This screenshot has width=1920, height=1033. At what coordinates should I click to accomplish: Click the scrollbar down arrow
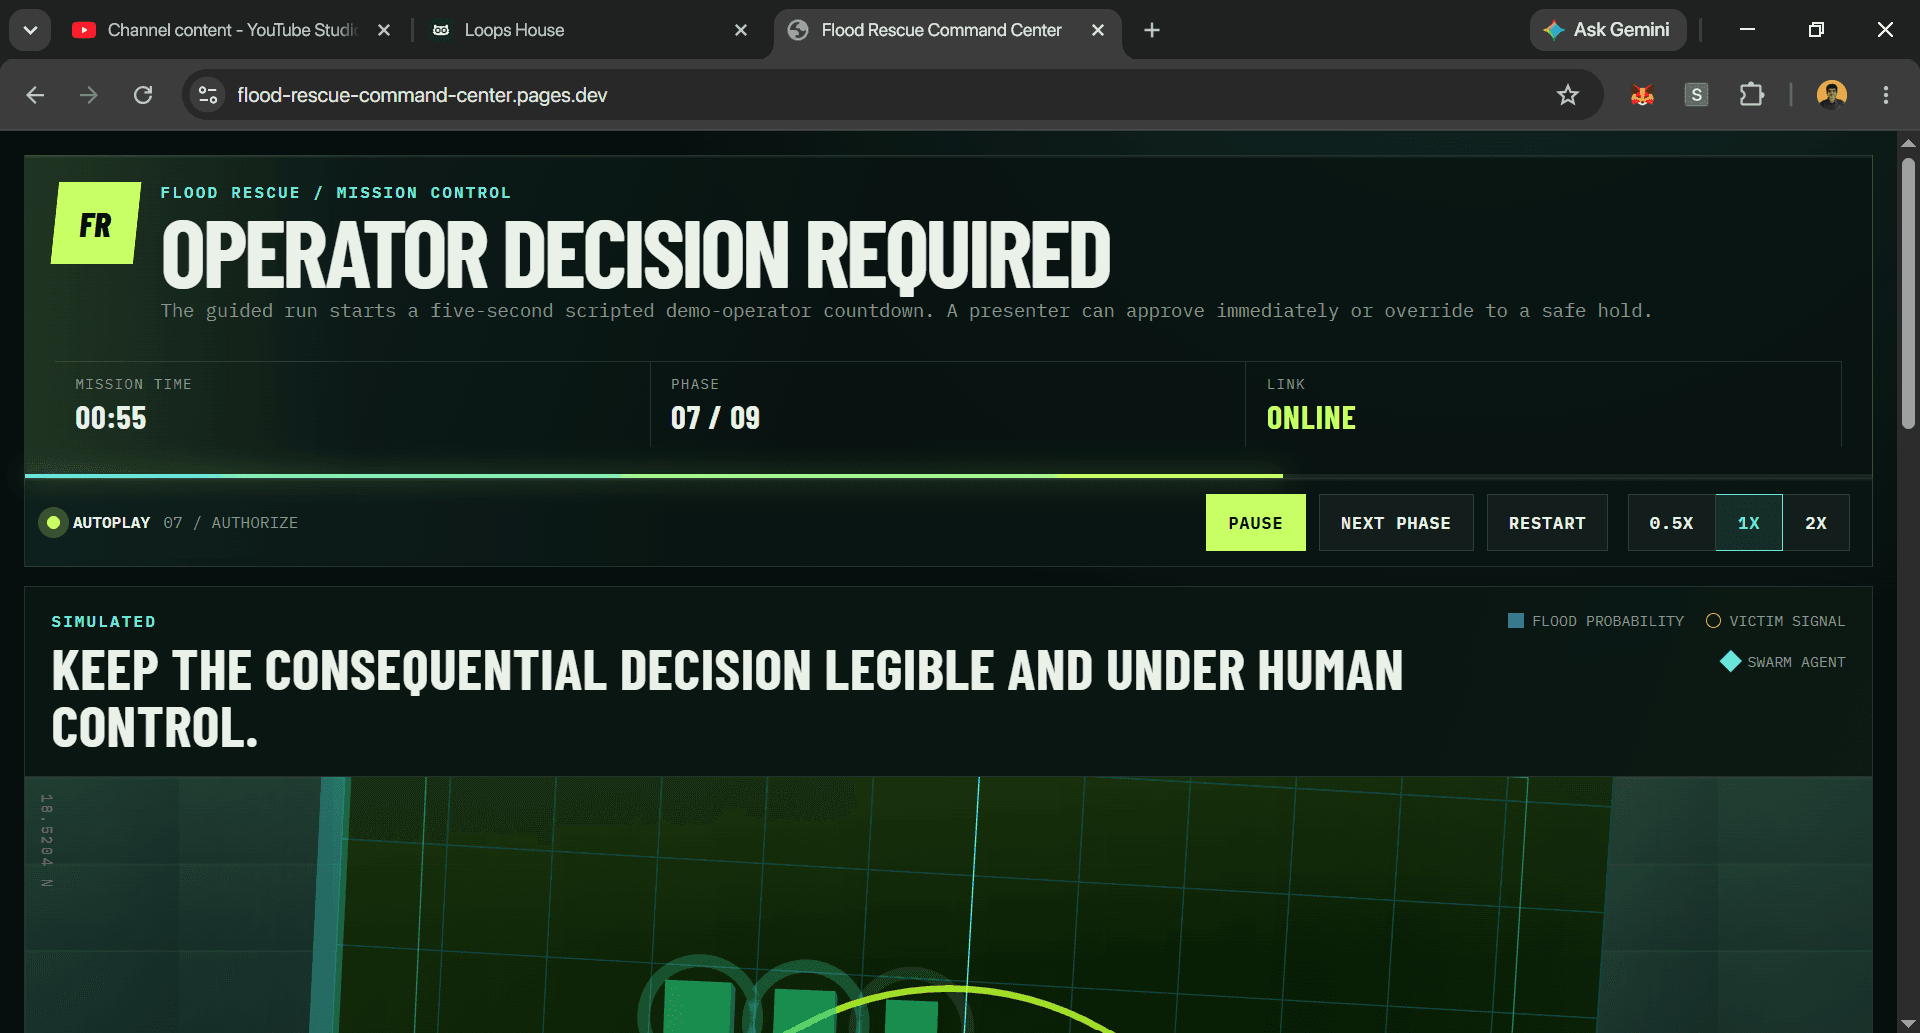pos(1908,1023)
